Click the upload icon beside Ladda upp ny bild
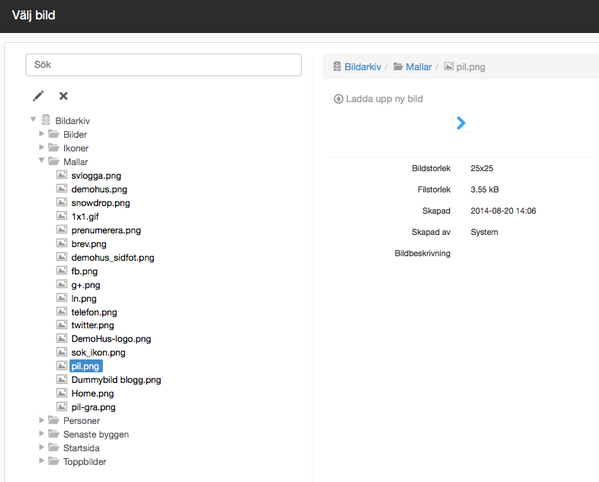The image size is (599, 482). coord(338,99)
